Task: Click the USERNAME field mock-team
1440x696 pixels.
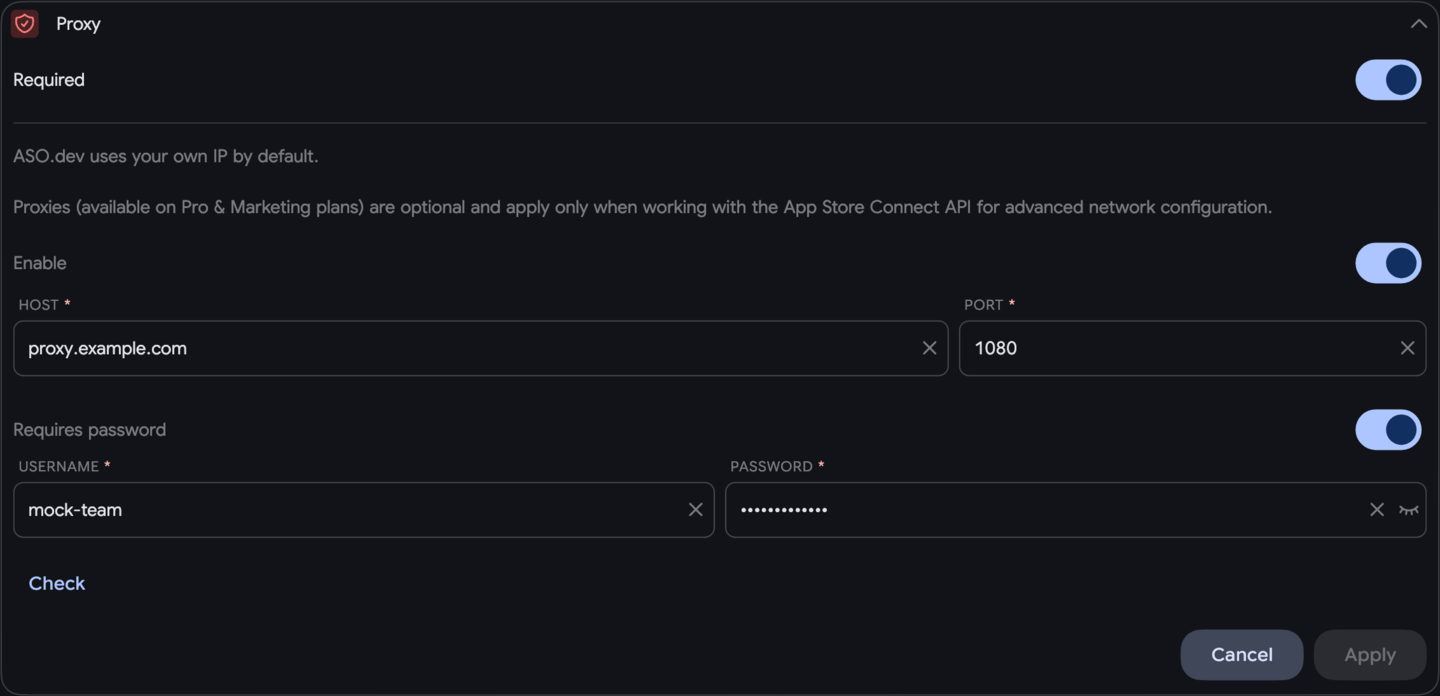Action: coord(363,510)
